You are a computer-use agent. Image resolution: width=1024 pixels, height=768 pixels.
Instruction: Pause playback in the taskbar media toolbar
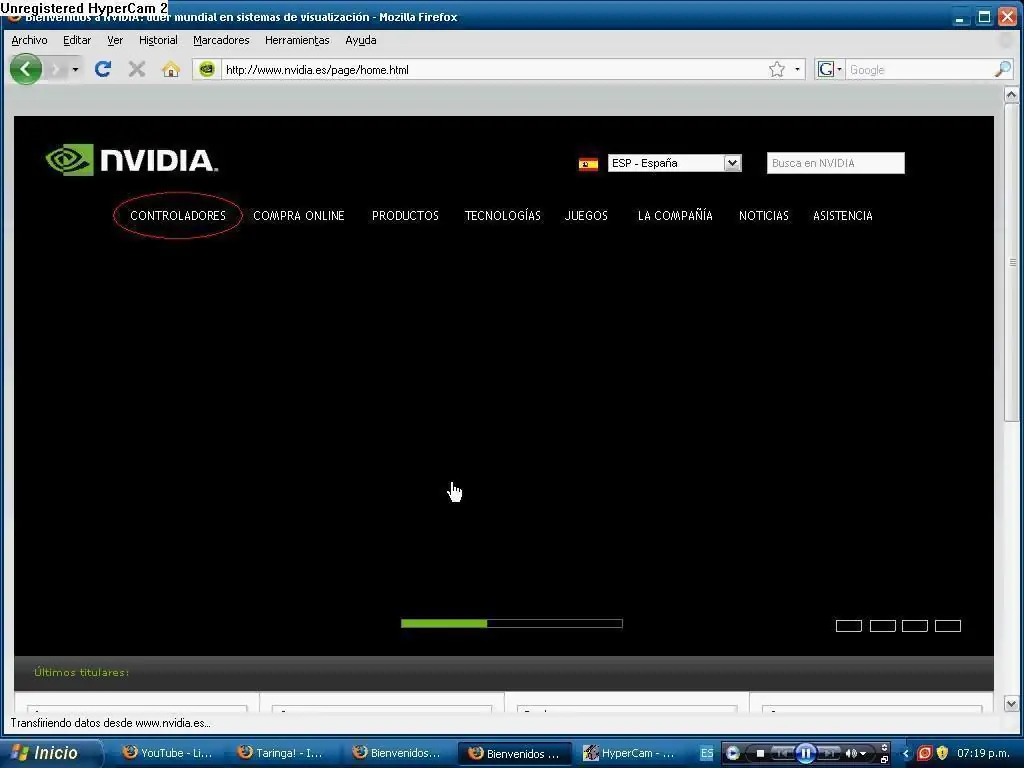tap(806, 753)
